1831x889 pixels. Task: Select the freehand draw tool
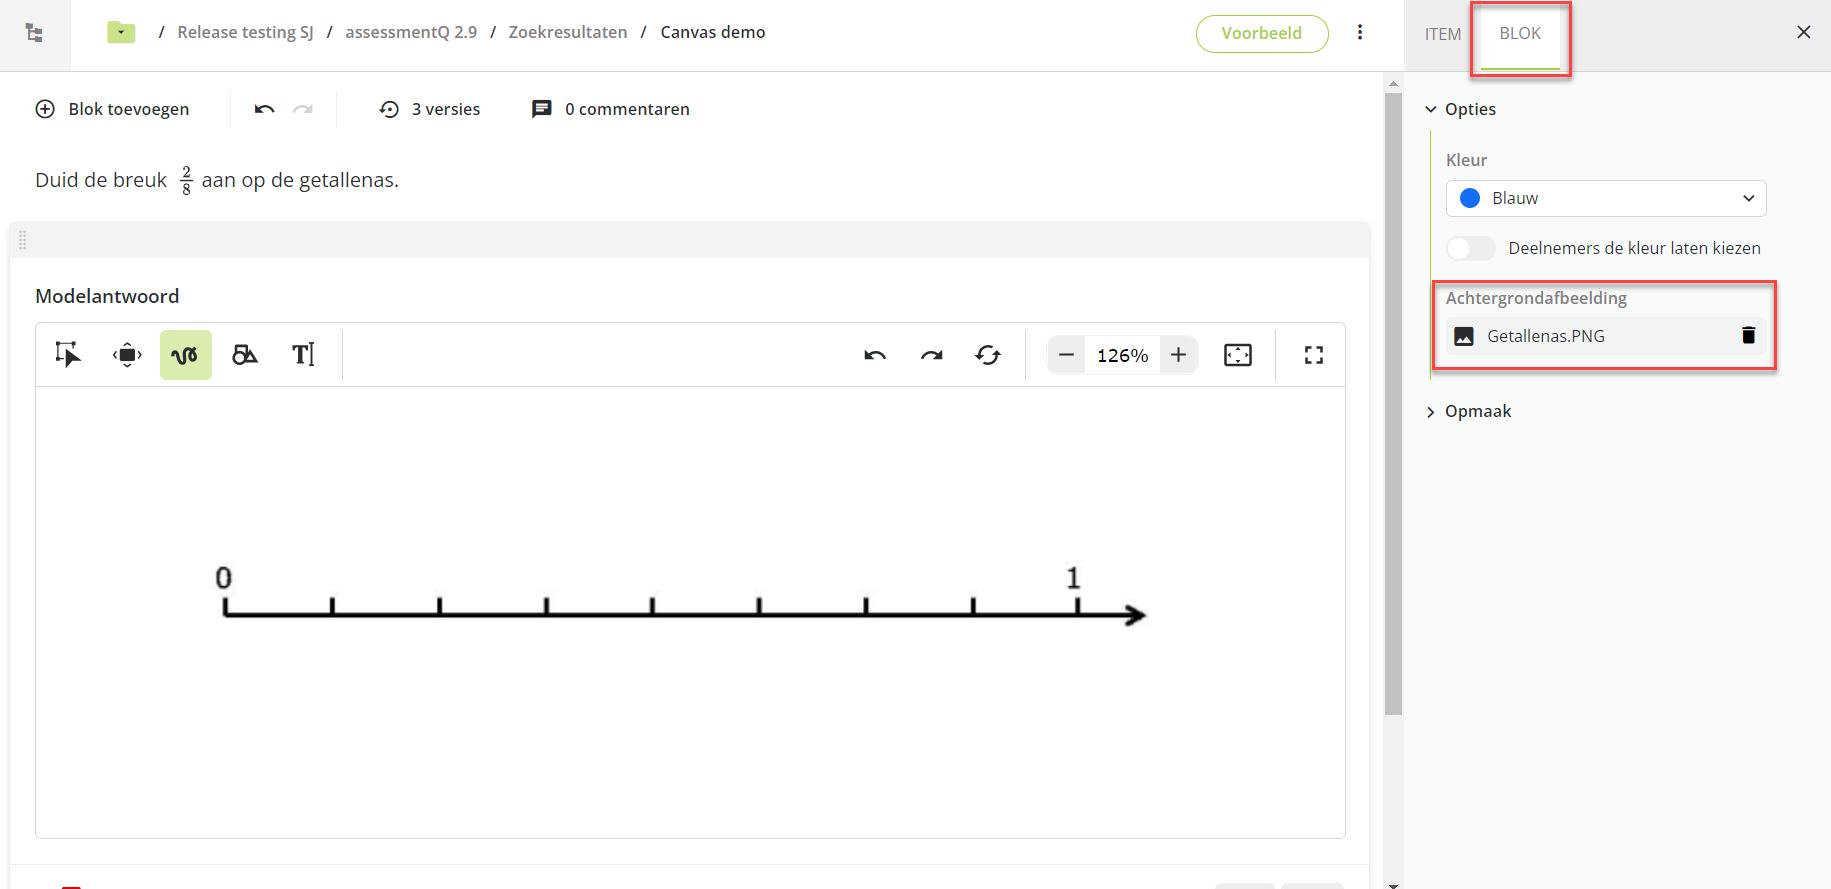coord(185,355)
